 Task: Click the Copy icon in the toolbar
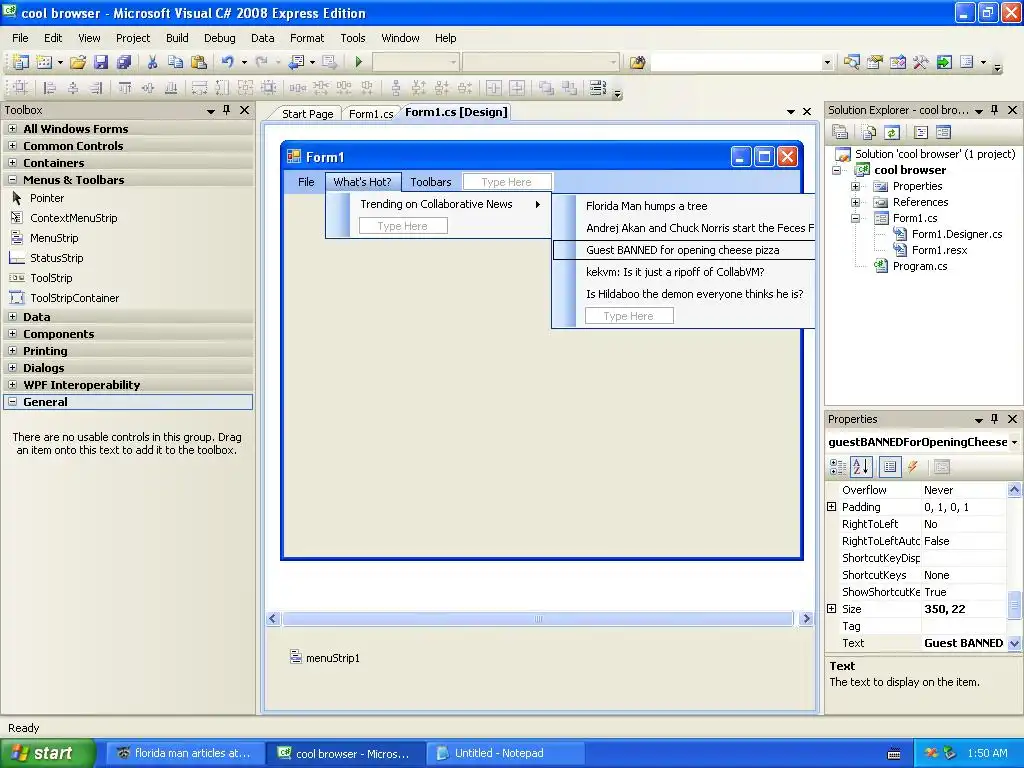[175, 62]
